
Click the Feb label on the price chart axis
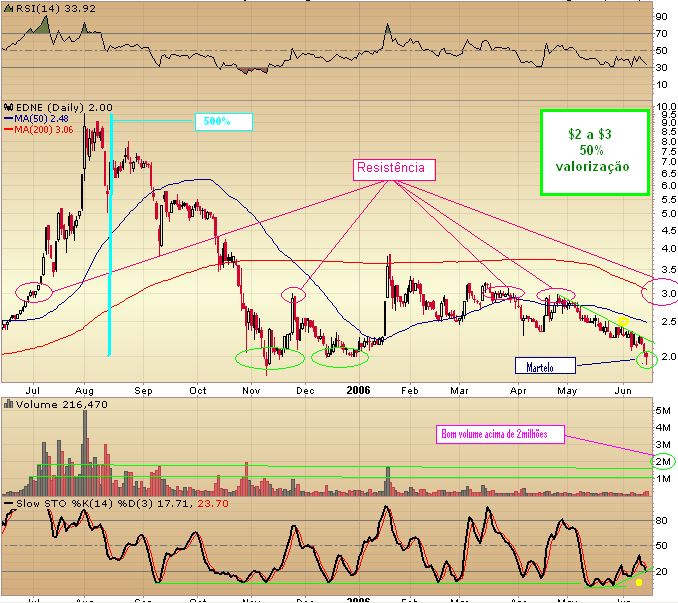[x=410, y=391]
